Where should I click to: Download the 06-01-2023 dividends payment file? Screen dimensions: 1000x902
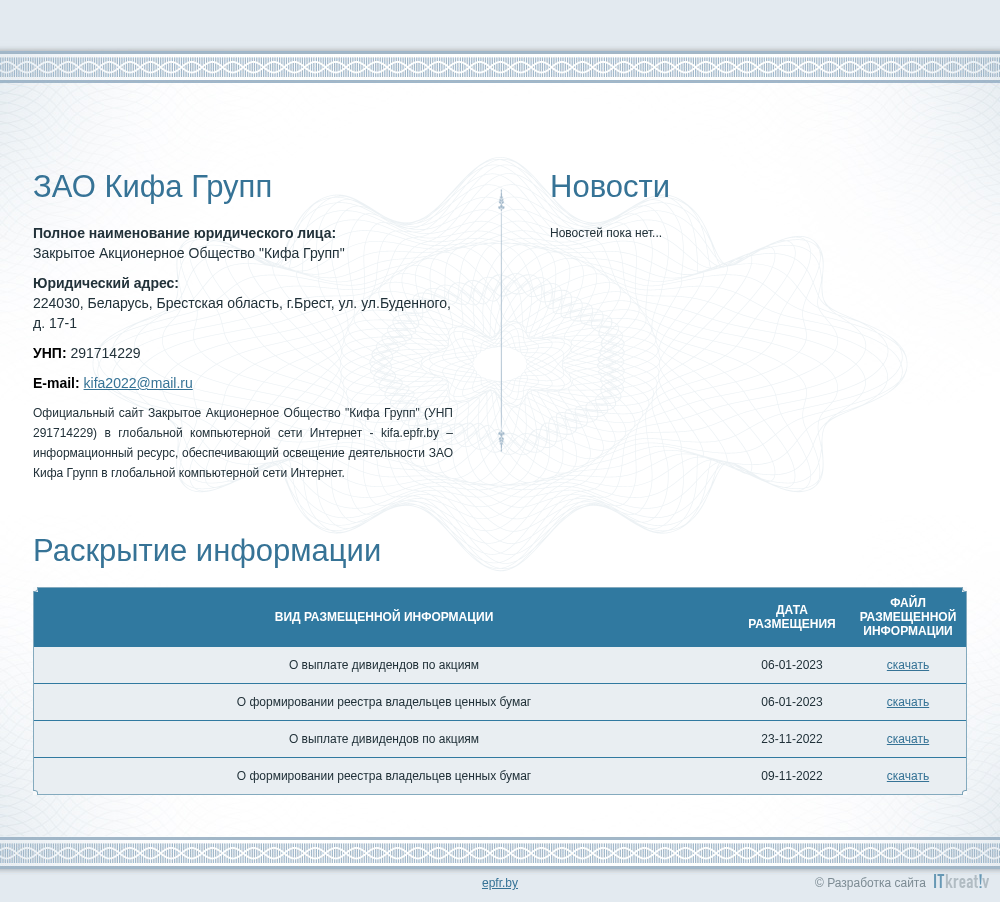point(908,665)
